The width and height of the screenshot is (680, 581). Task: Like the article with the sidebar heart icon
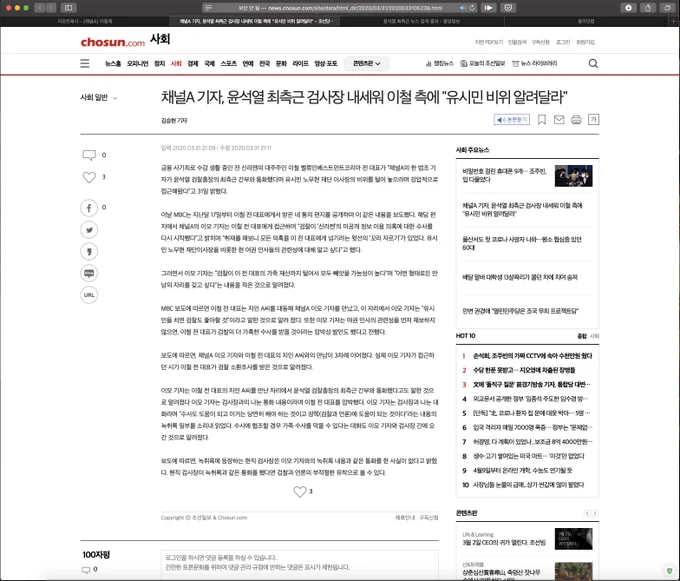tap(89, 177)
